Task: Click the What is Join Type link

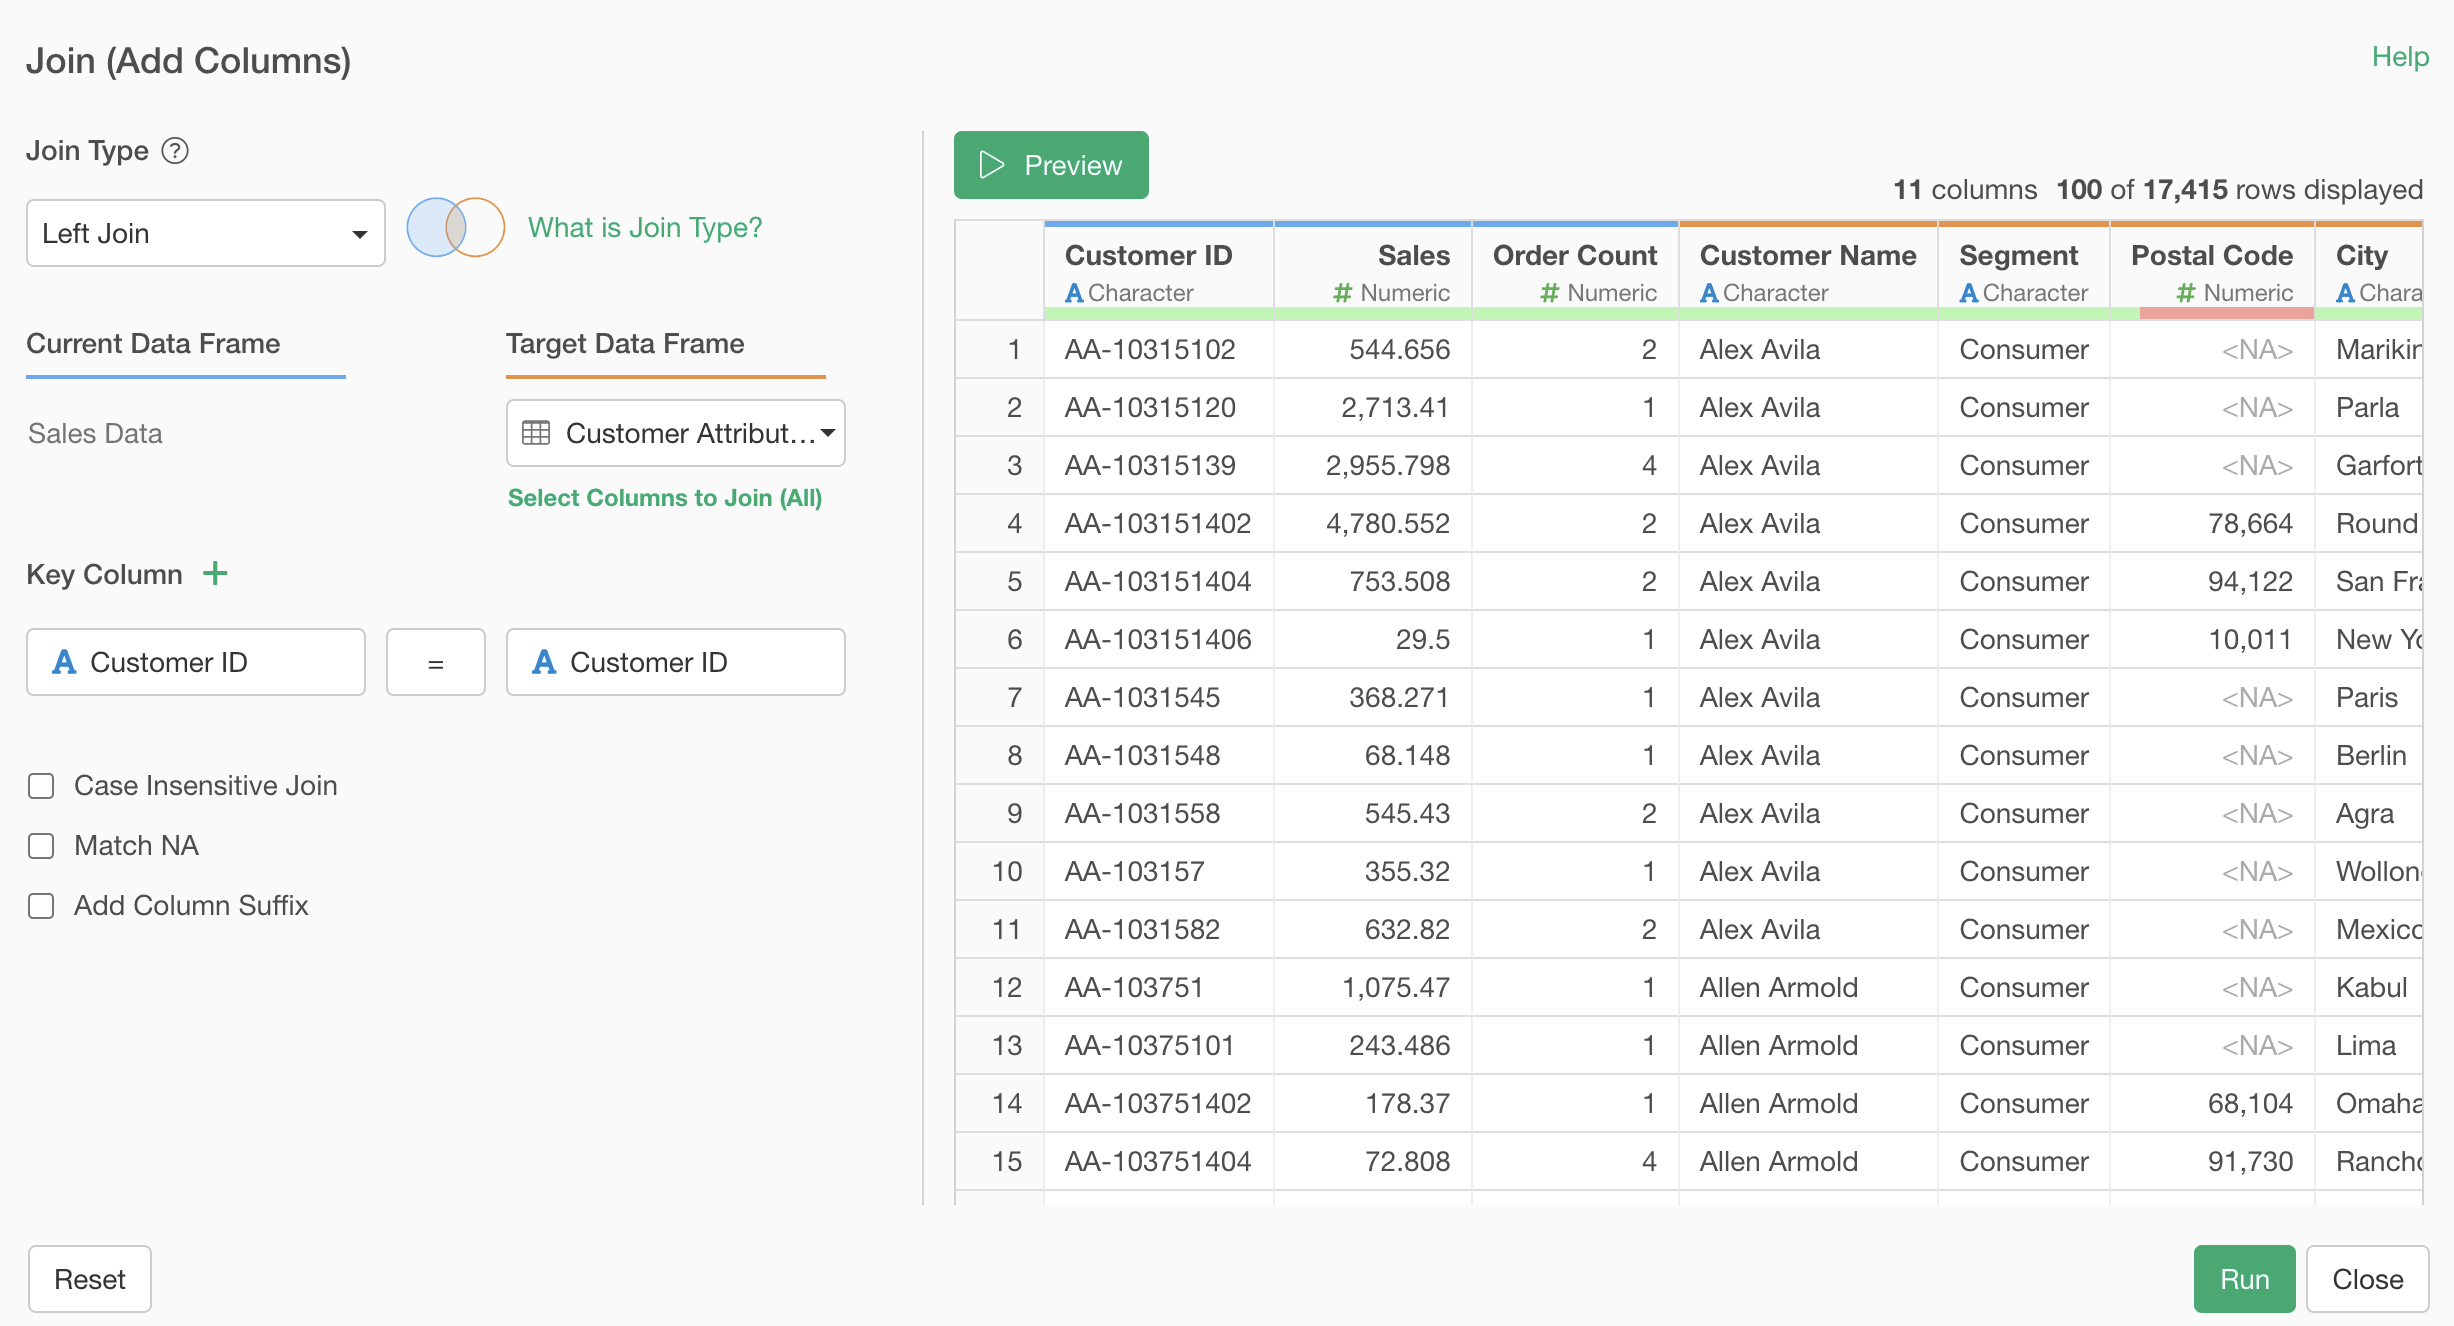Action: pos(645,227)
